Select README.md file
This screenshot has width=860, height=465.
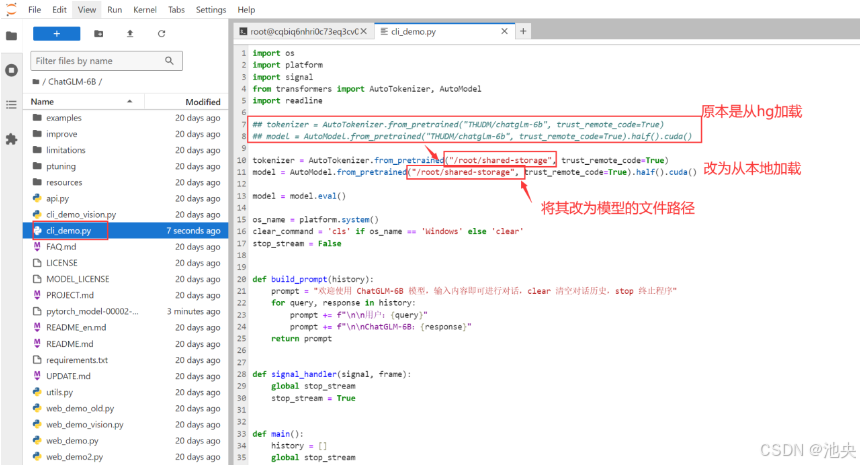click(126, 344)
